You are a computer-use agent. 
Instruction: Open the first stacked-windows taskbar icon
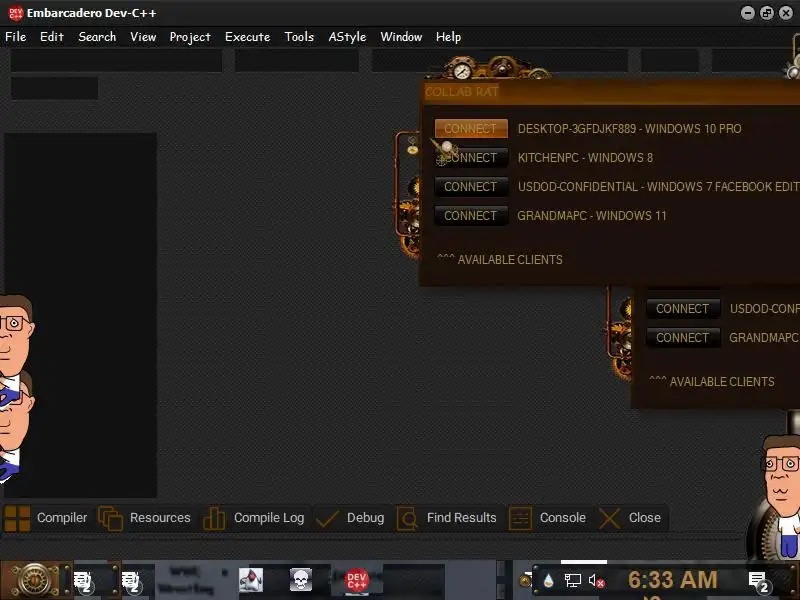(83, 581)
